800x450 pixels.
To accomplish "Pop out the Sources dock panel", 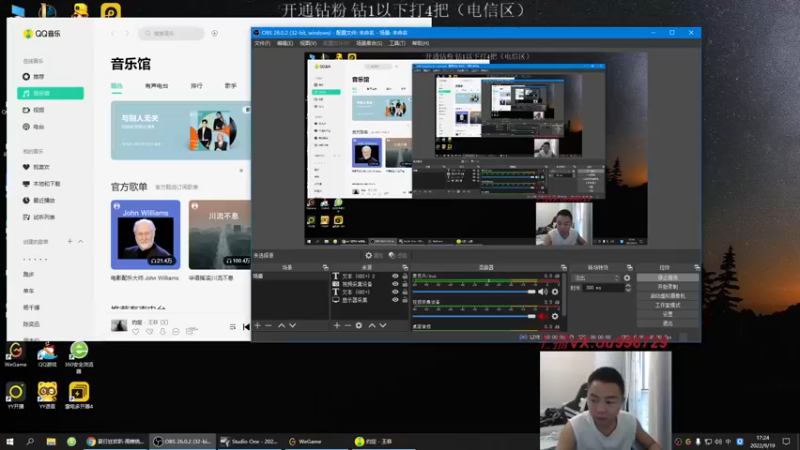I will [x=405, y=267].
